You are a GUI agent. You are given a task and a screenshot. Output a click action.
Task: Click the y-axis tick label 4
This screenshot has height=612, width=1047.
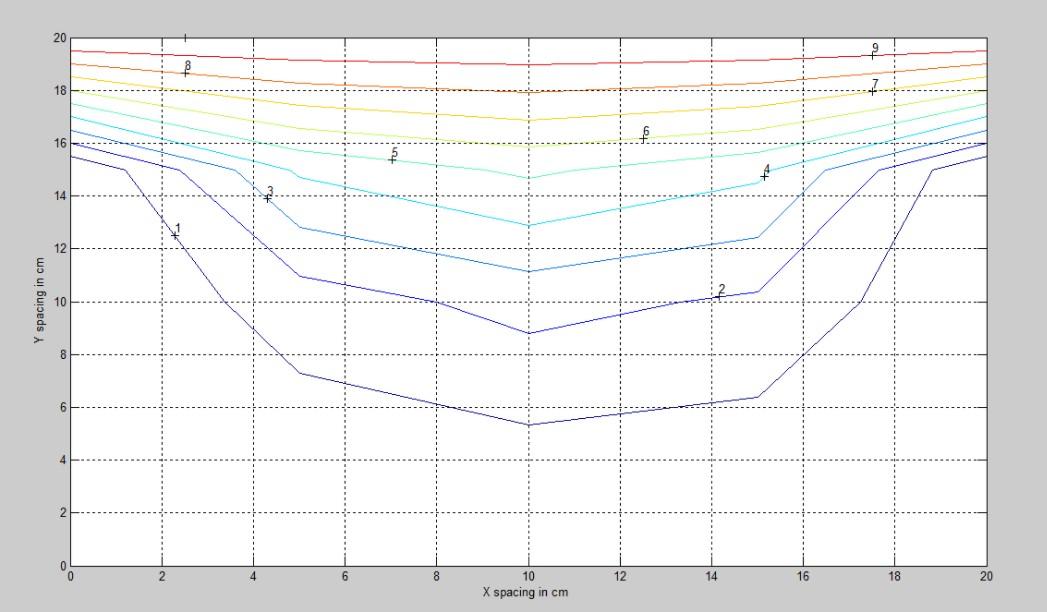63,461
